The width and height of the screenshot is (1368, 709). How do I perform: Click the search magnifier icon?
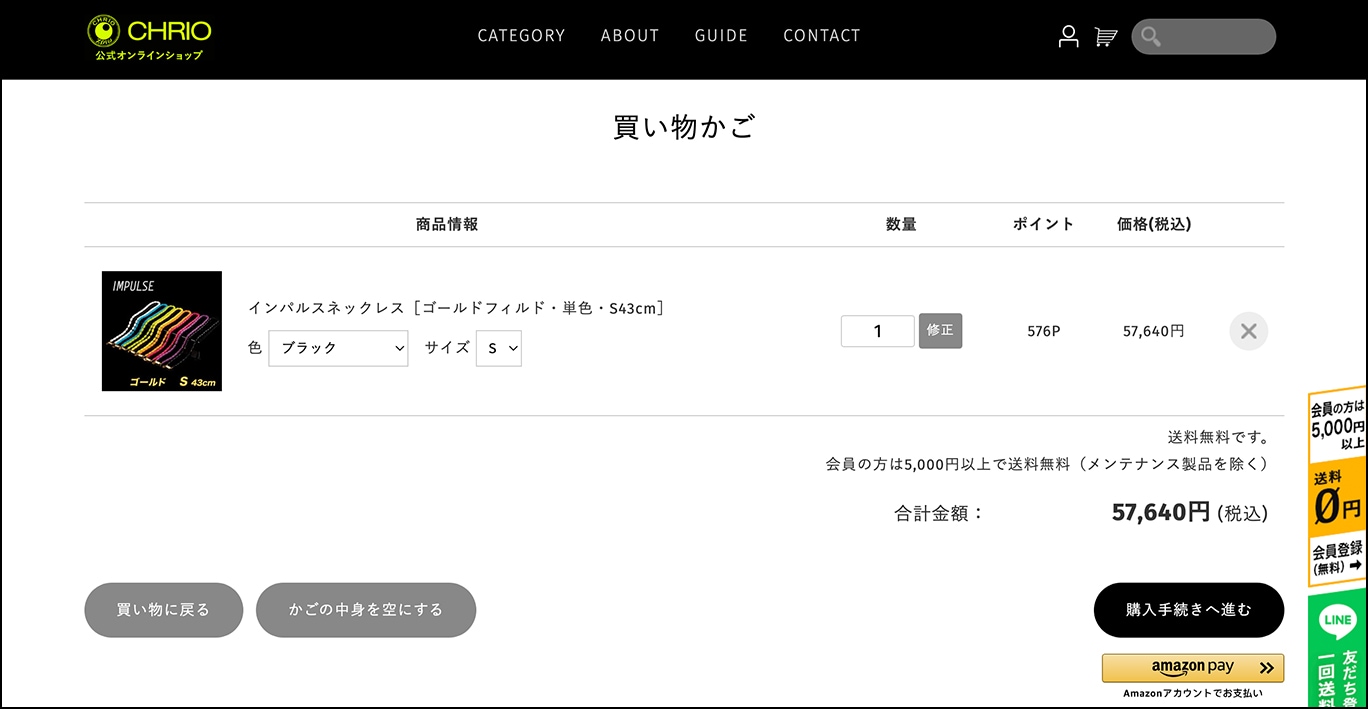coord(1151,37)
